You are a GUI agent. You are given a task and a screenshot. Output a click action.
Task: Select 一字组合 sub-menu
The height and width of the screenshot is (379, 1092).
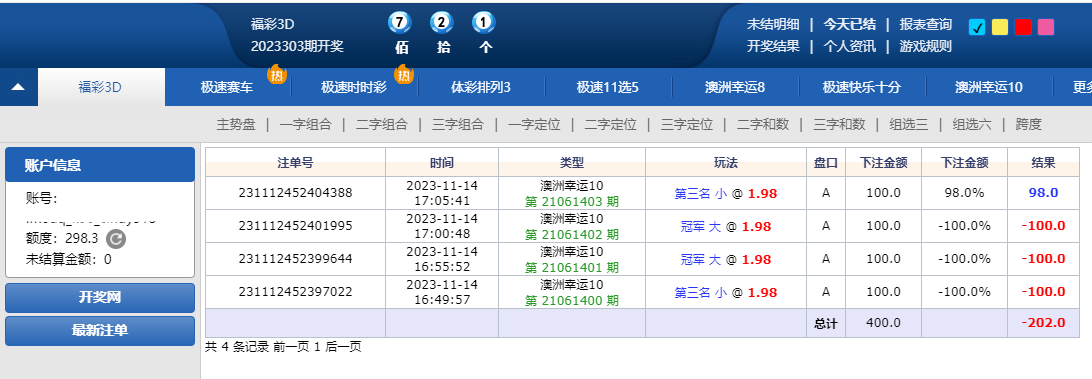(306, 125)
